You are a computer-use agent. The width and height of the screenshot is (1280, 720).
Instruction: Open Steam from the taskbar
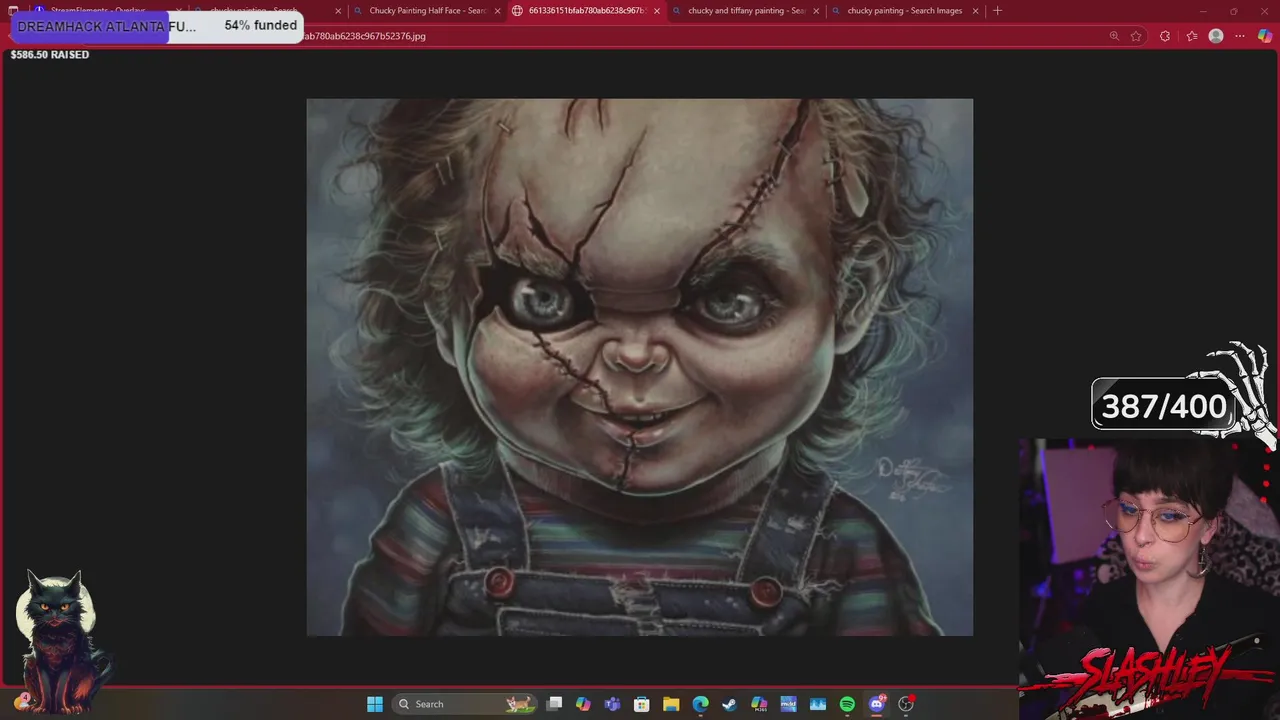click(x=730, y=704)
